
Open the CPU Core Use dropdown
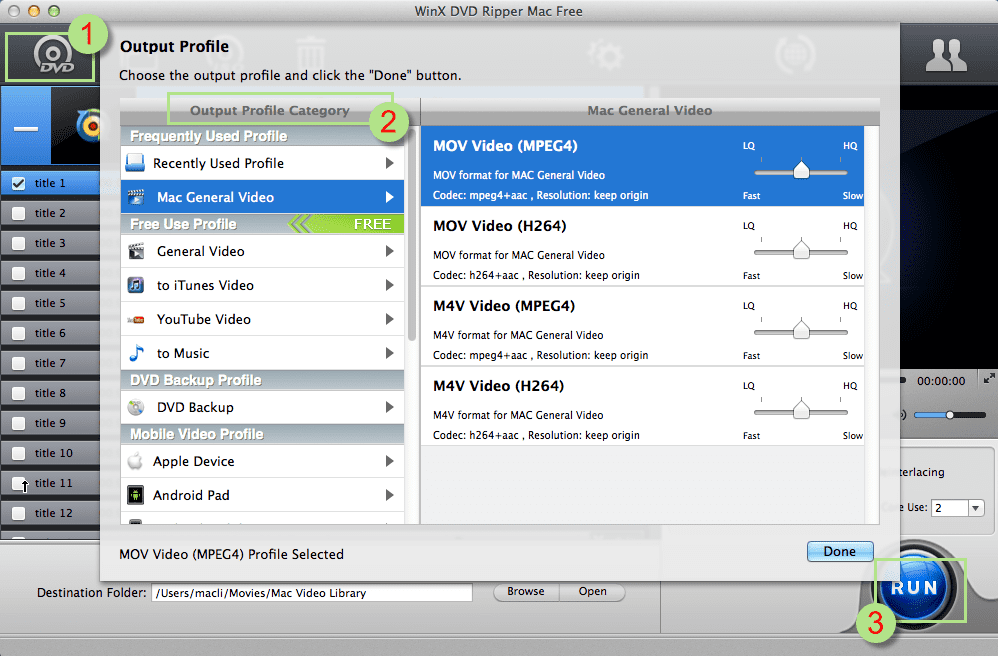pyautogui.click(x=976, y=508)
